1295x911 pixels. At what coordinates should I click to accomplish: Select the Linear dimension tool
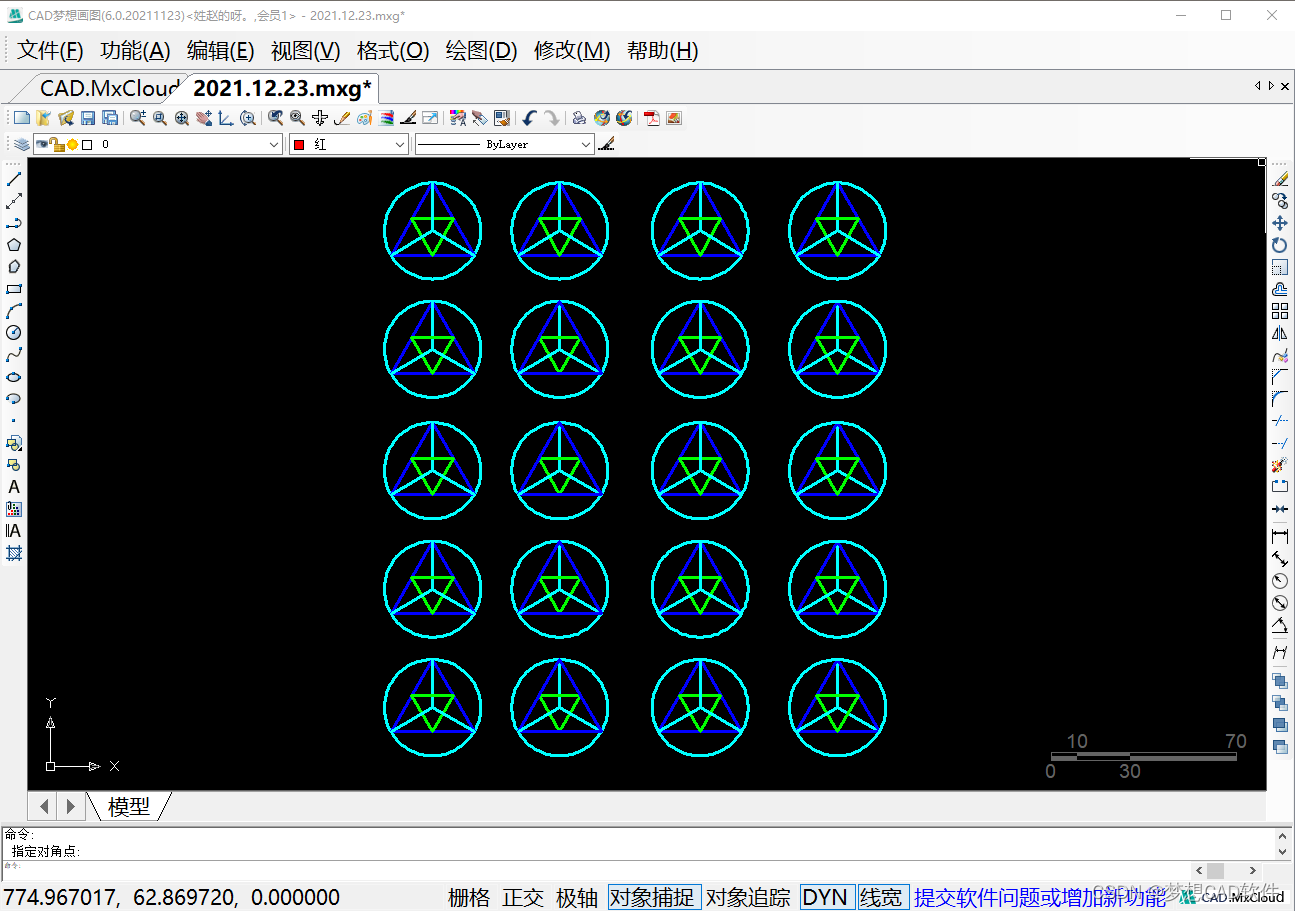[x=1280, y=537]
